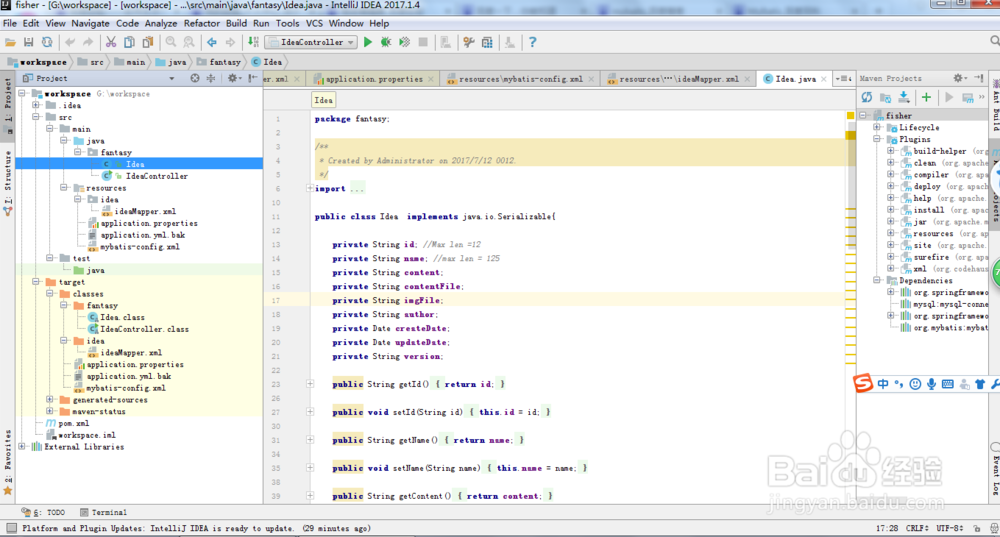Click the Cut scissors icon
This screenshot has height=537, width=1000.
111,43
